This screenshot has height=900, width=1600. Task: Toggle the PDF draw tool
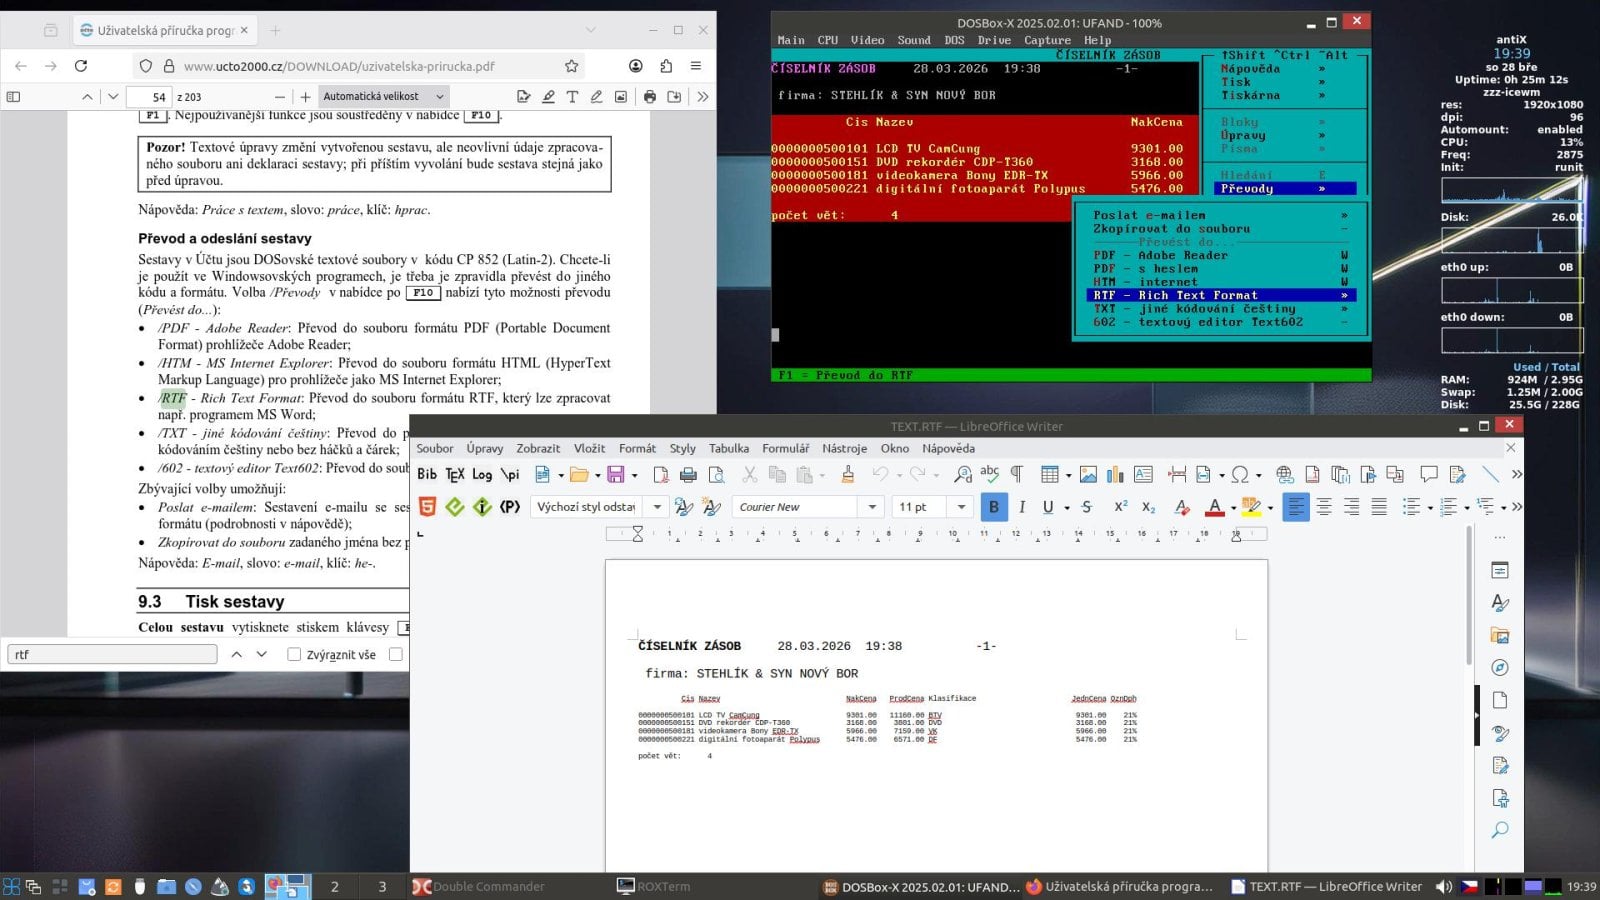coord(596,97)
